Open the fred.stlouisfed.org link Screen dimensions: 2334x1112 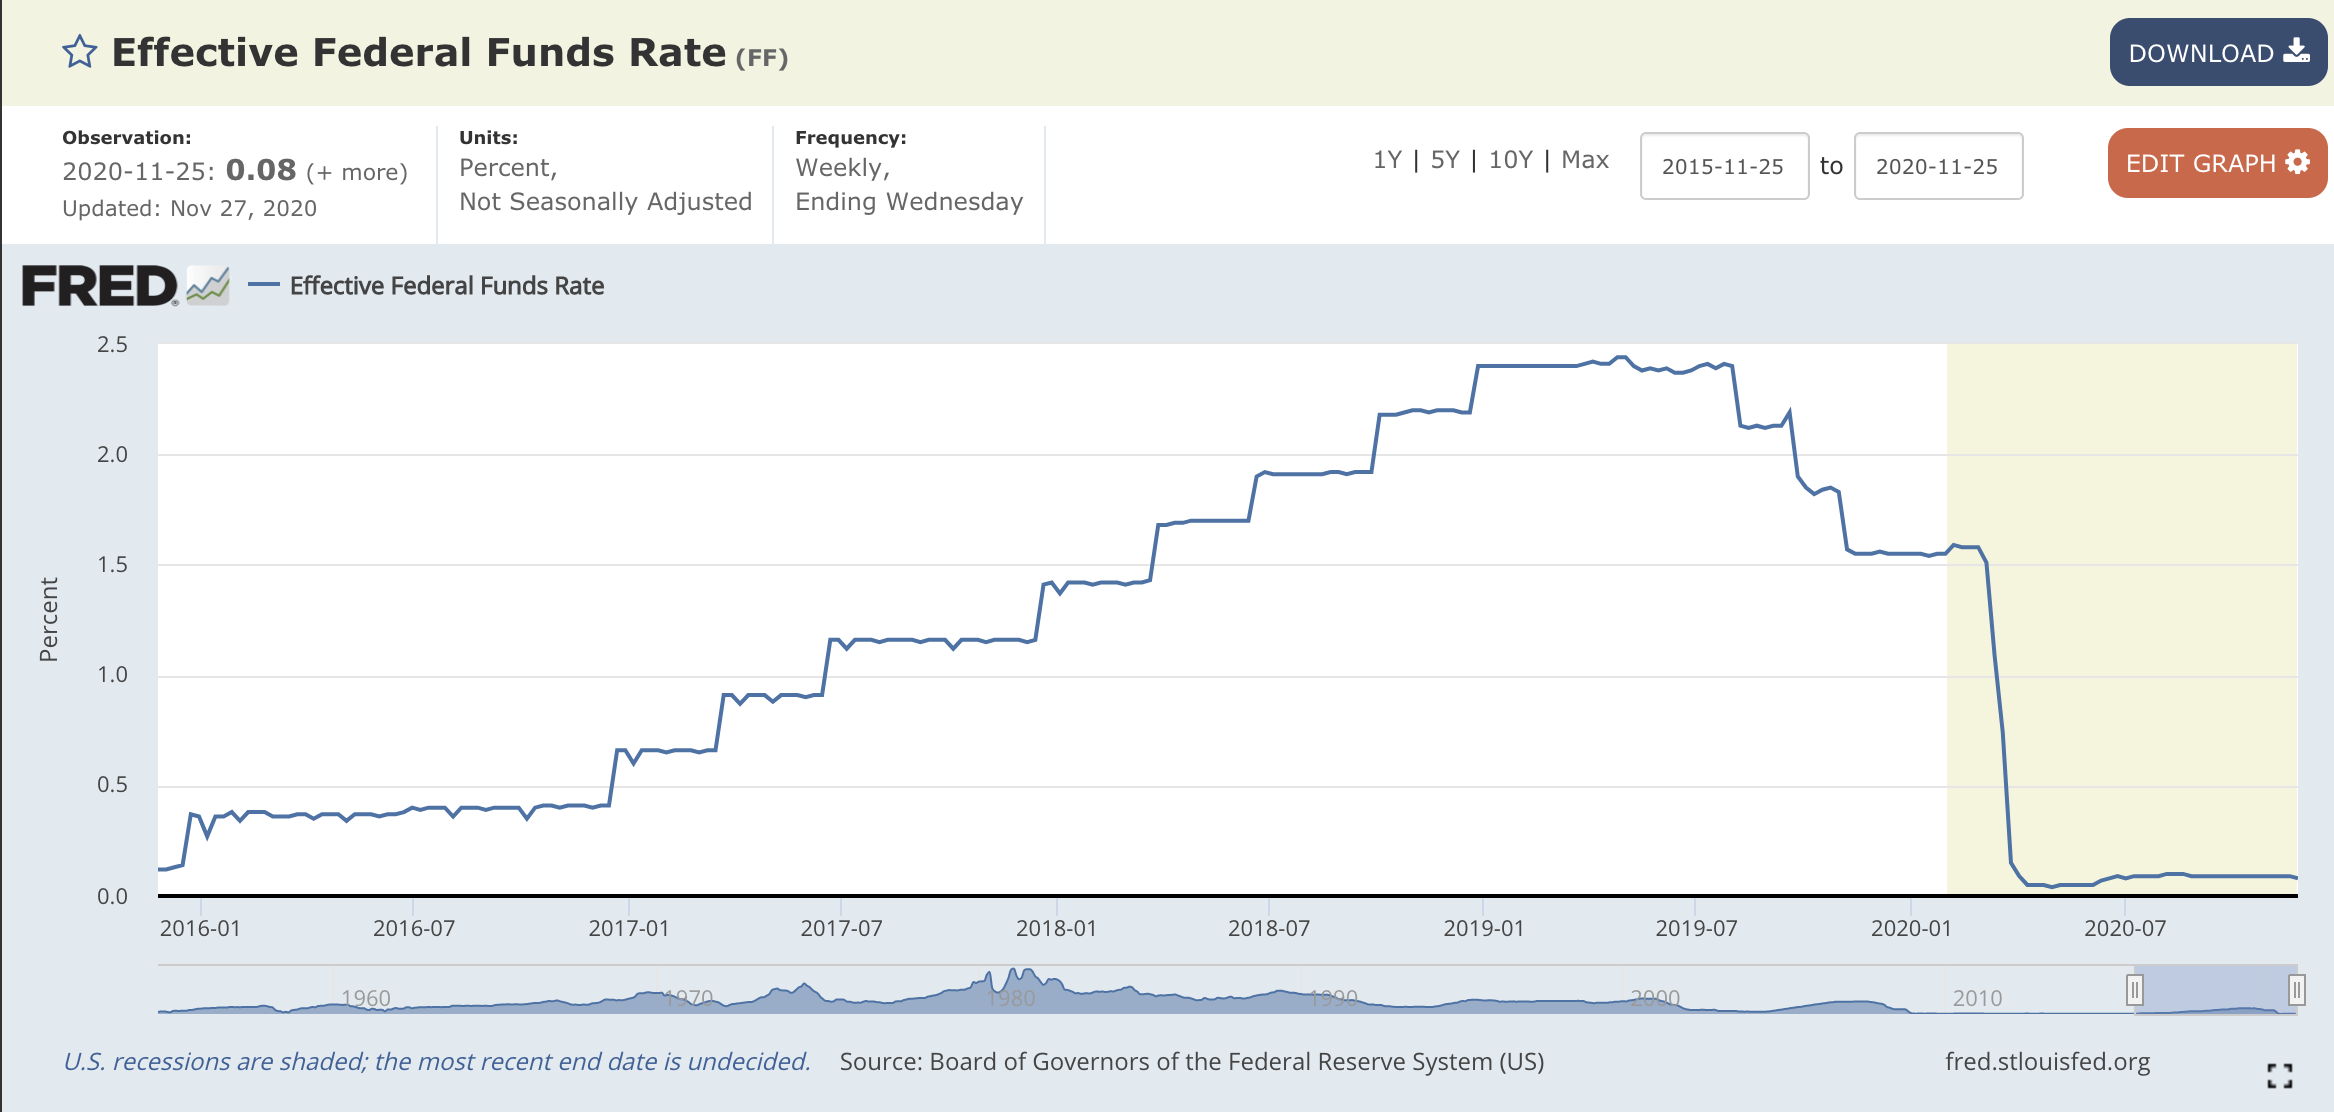click(x=2047, y=1062)
